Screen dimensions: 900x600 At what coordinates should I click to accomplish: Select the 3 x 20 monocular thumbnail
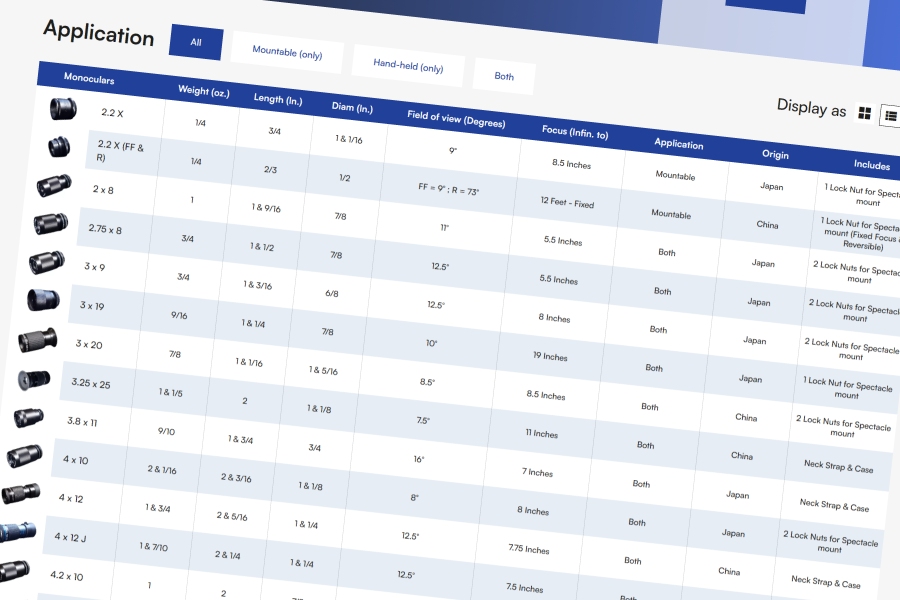point(38,340)
